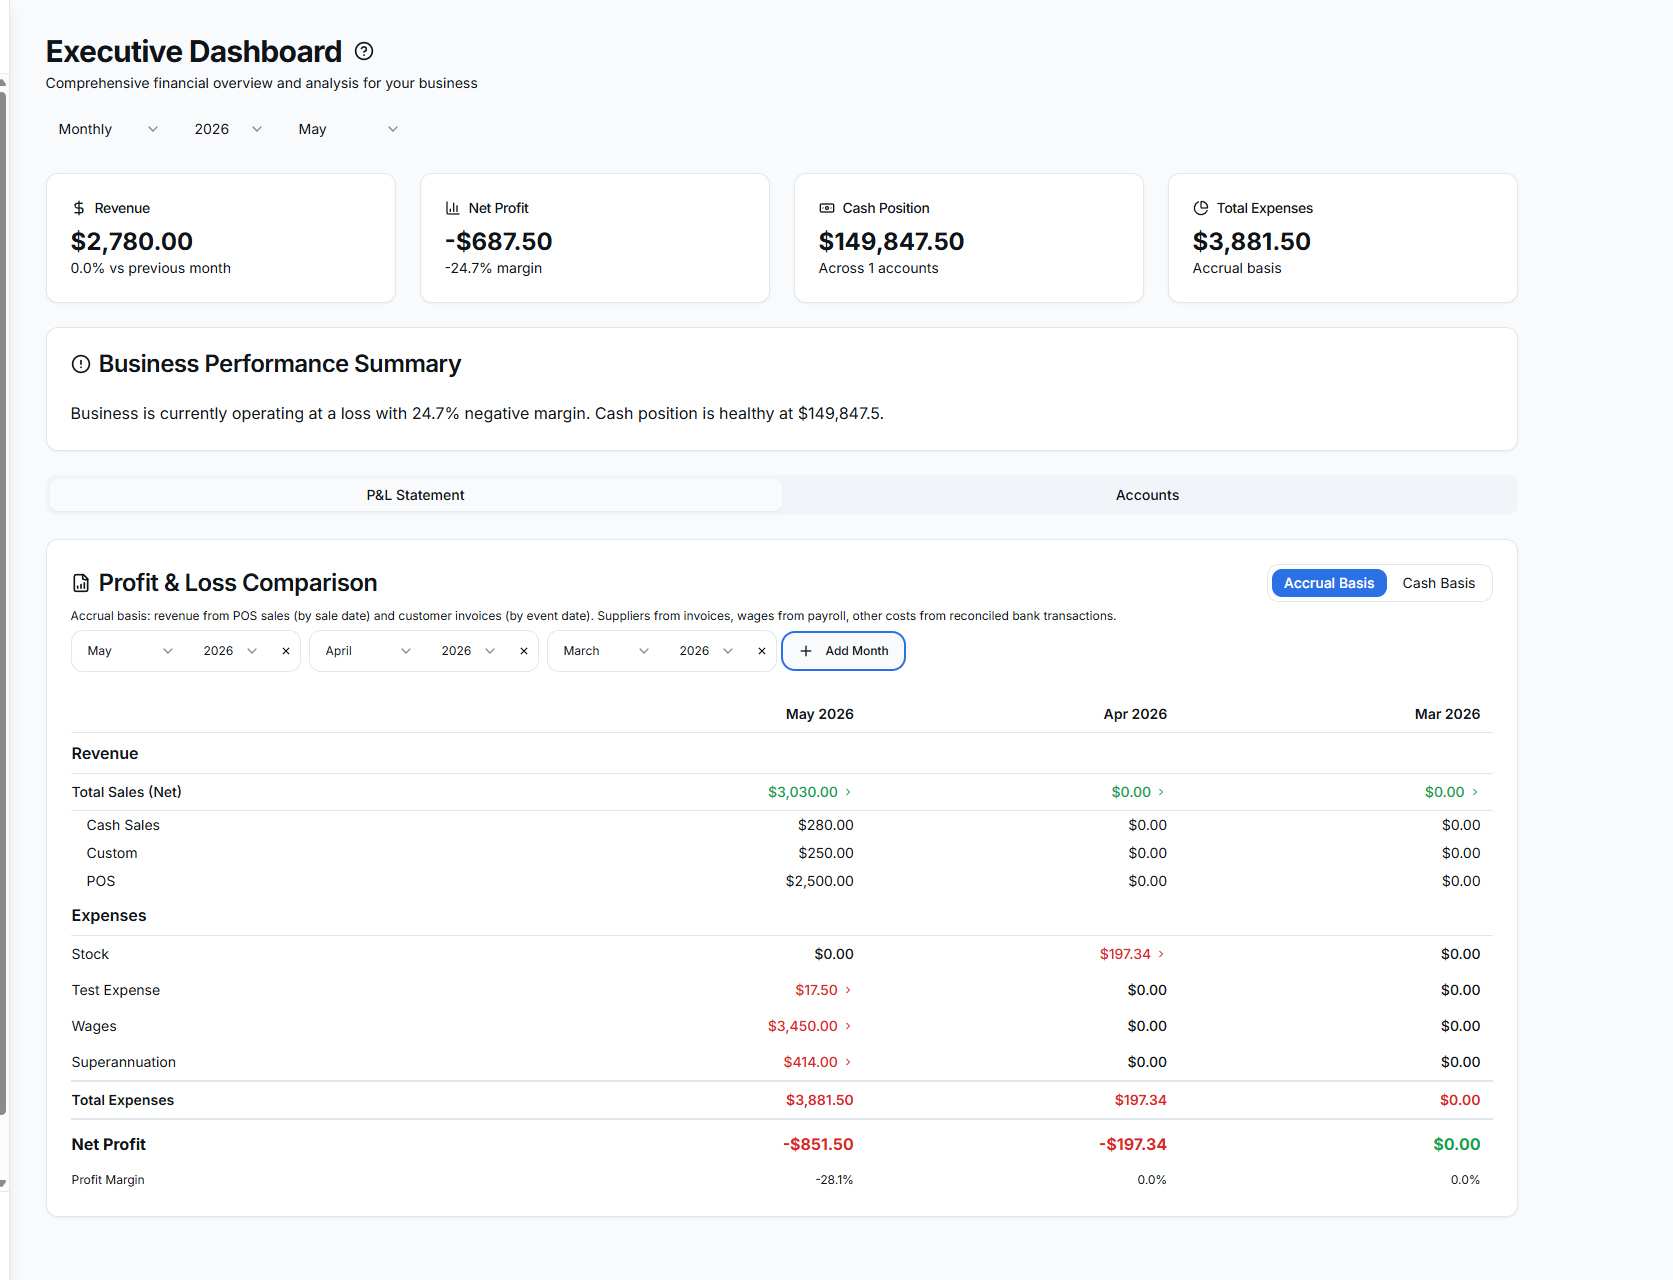Expand May 2026 Total Sales breakdown arrow
The image size is (1673, 1280).
click(848, 792)
